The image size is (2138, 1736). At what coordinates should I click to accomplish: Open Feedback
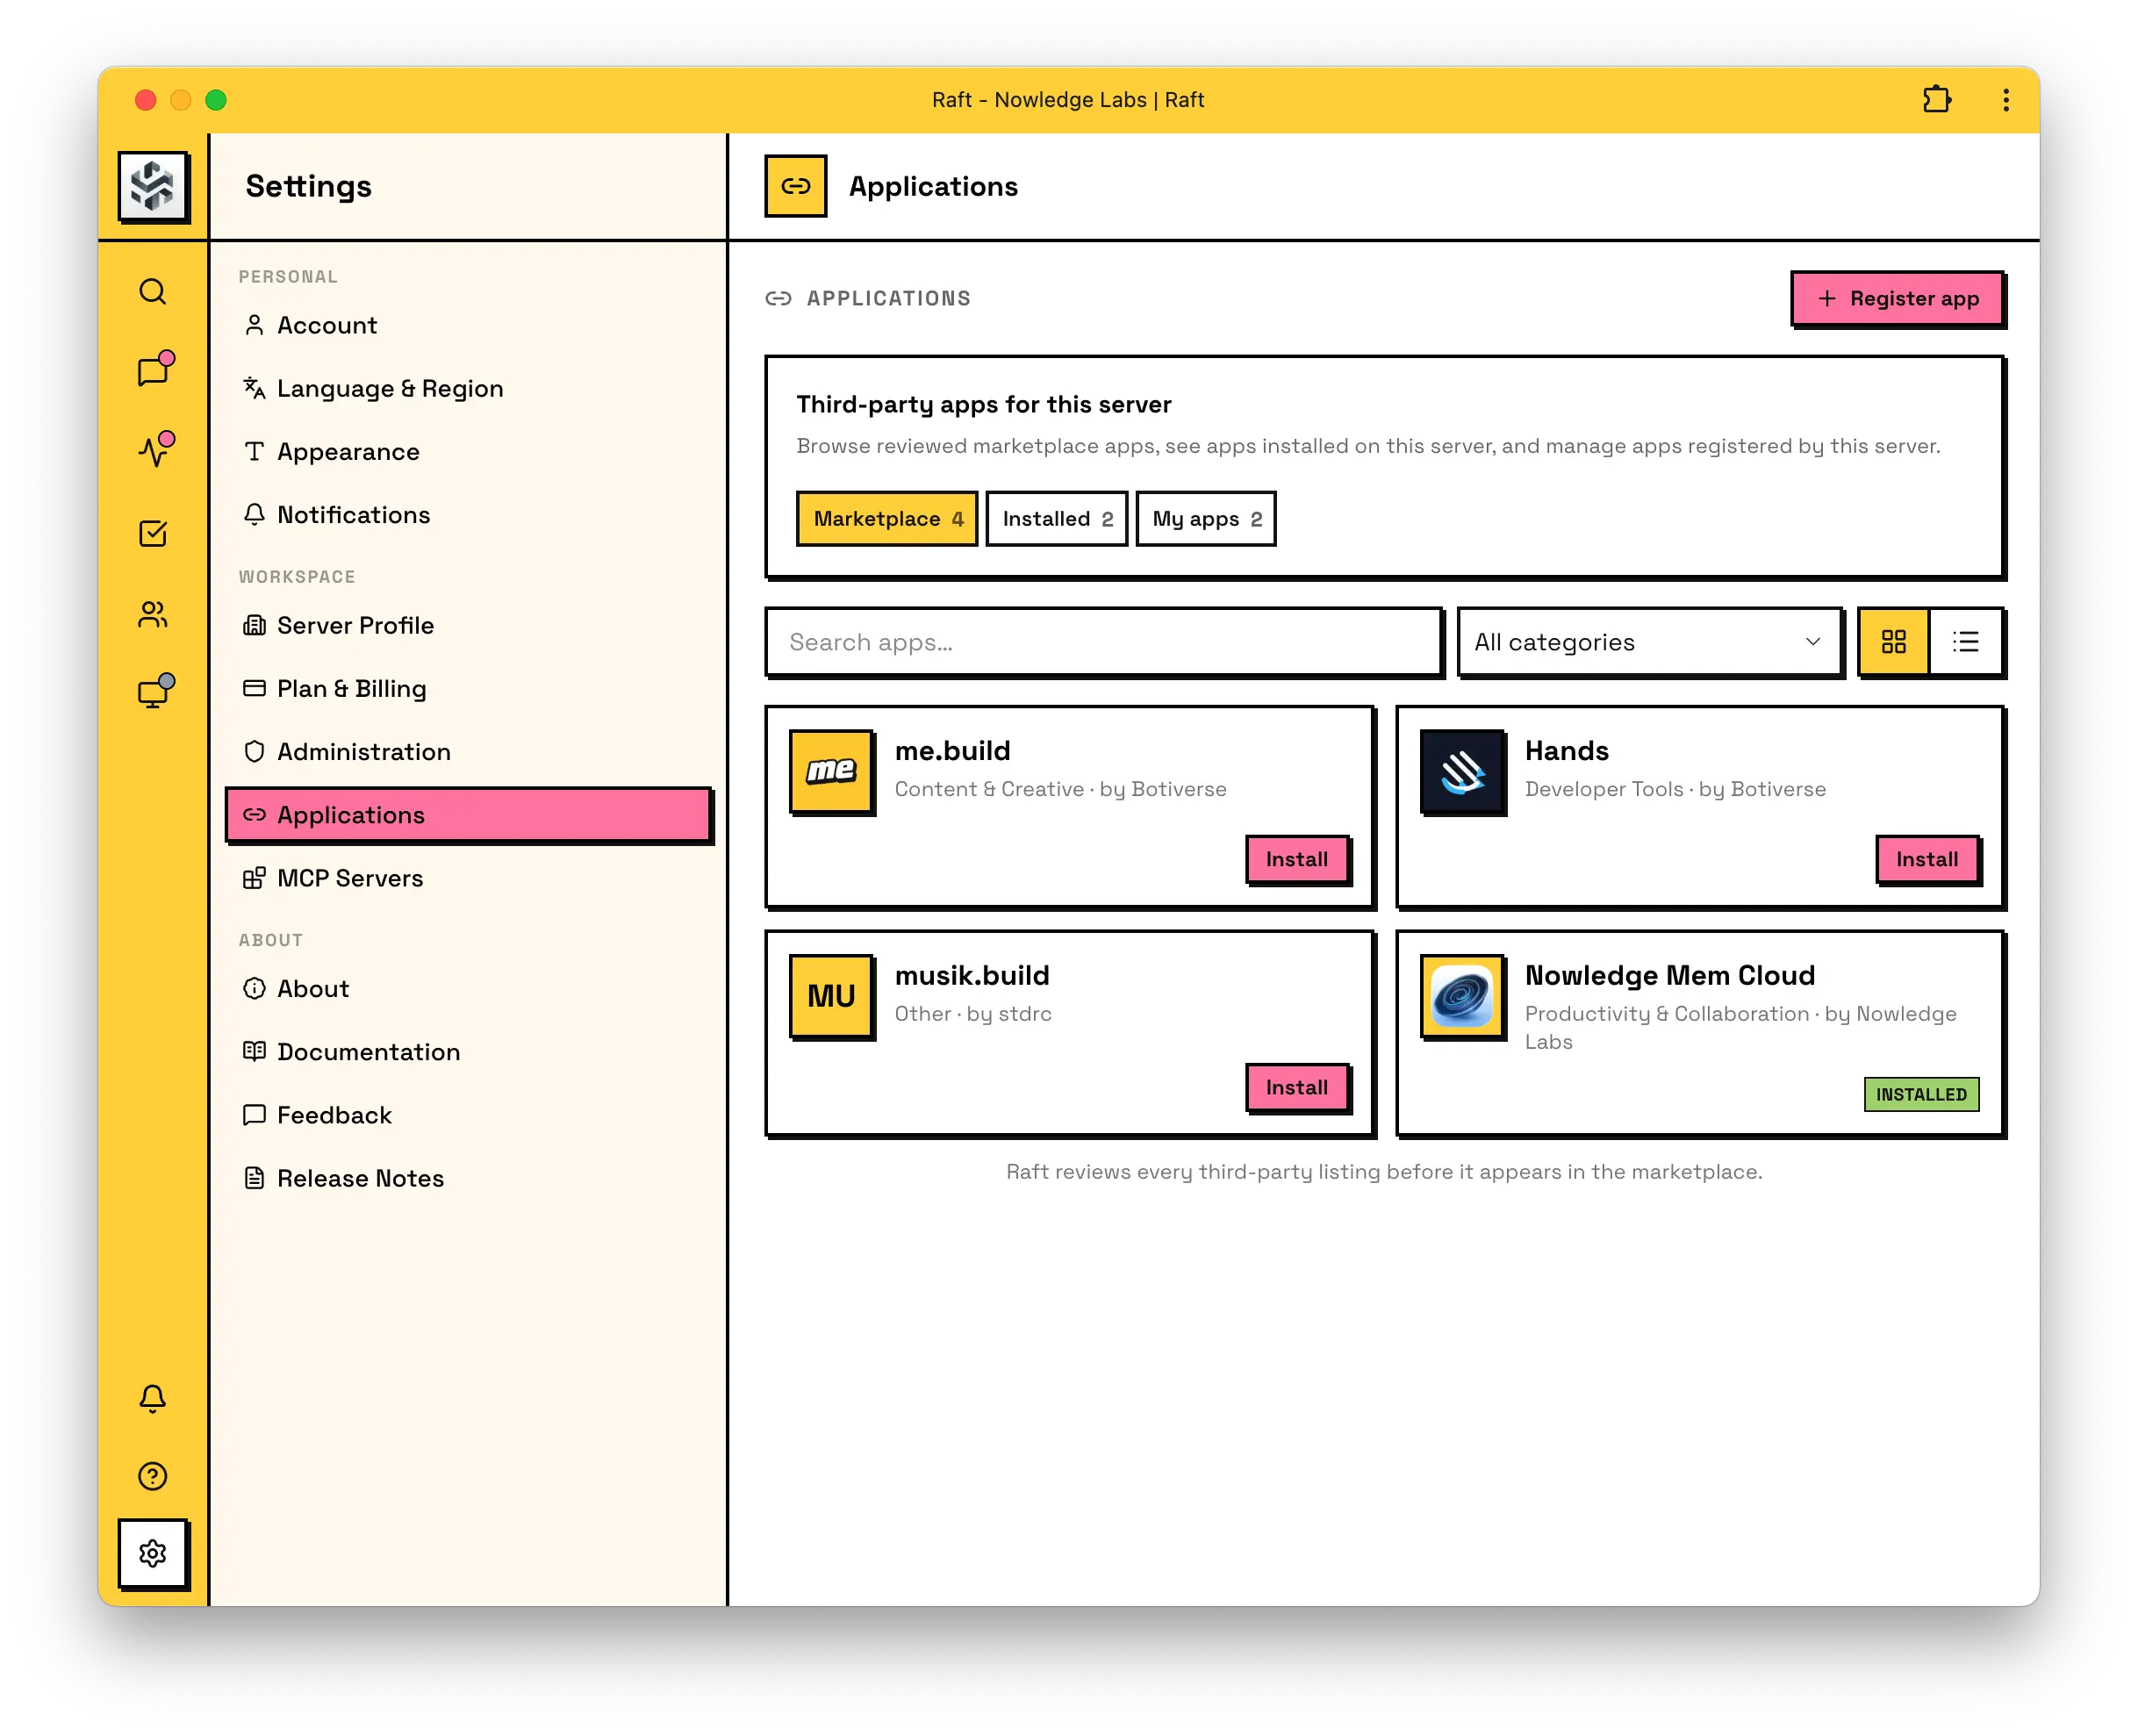point(468,1114)
